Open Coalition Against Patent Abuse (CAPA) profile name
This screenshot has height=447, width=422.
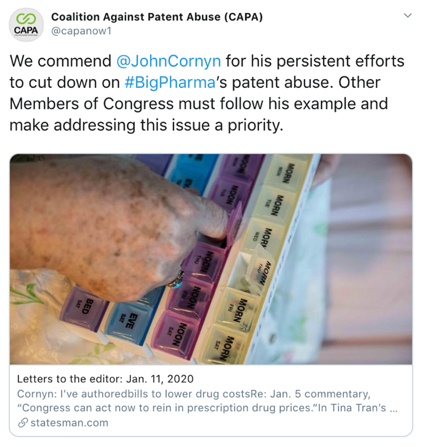(157, 17)
